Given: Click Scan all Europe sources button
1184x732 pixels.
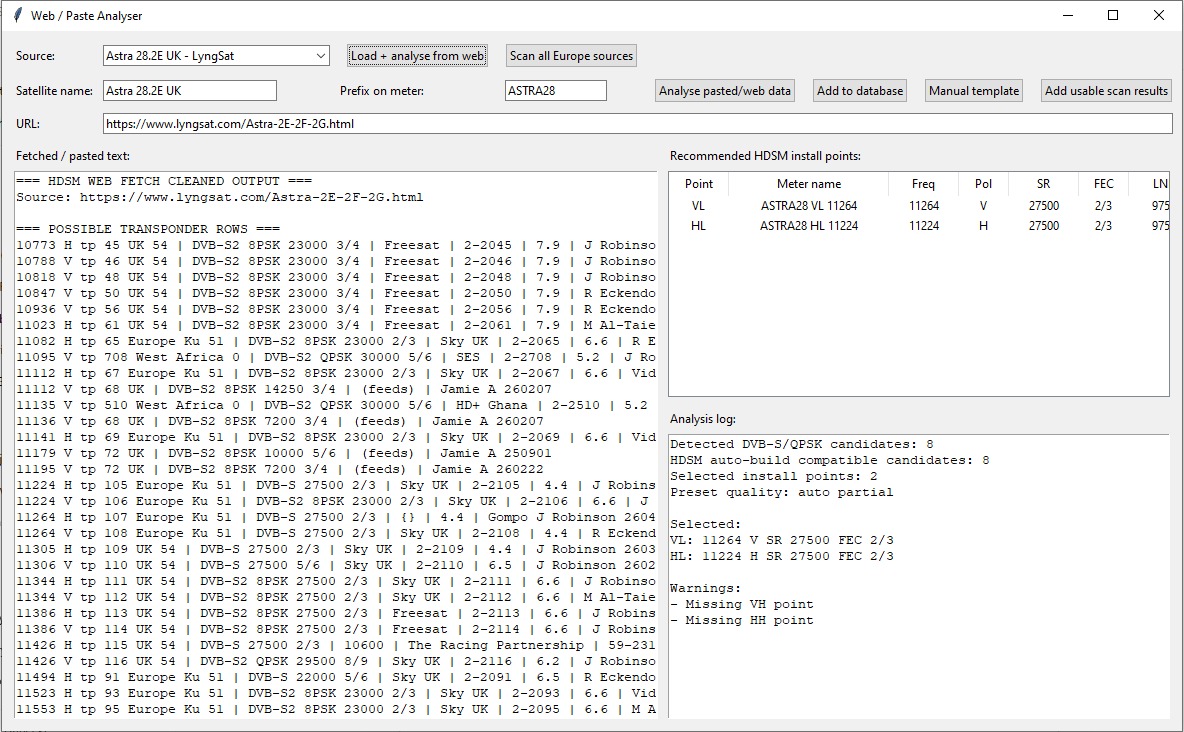Looking at the screenshot, I should coord(571,56).
